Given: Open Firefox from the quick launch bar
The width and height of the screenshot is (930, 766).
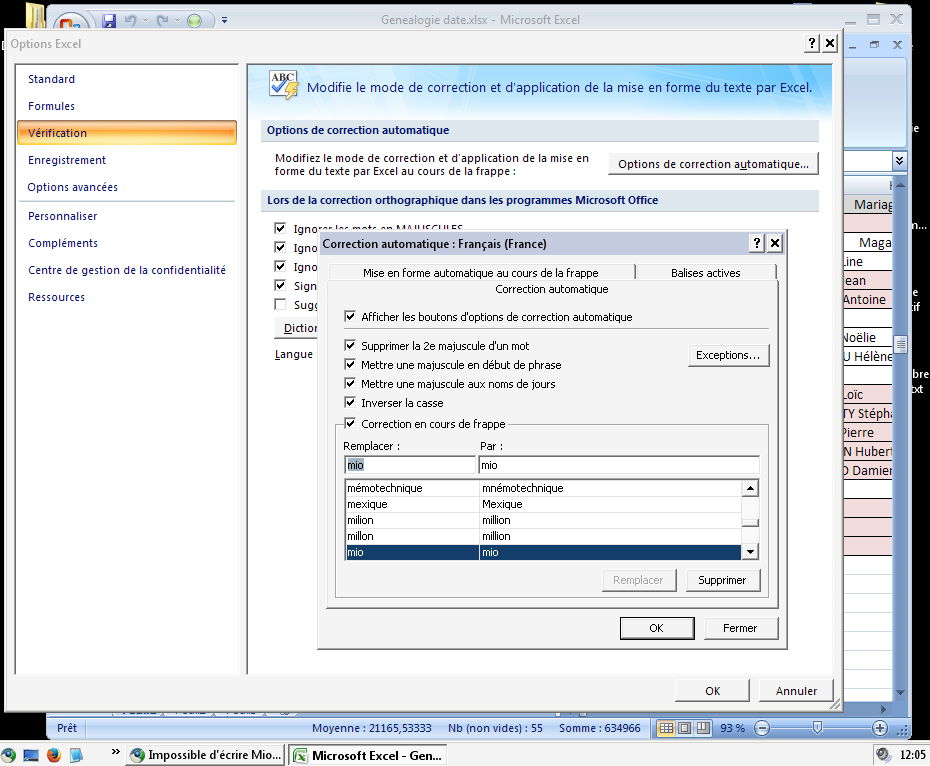Looking at the screenshot, I should (x=54, y=755).
